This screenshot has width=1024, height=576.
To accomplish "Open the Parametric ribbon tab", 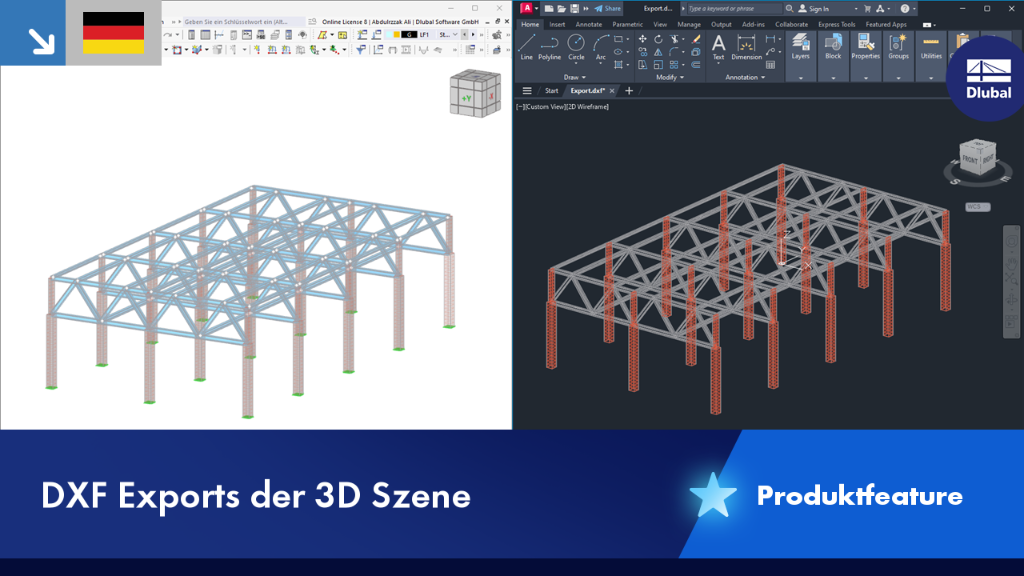I will point(628,24).
